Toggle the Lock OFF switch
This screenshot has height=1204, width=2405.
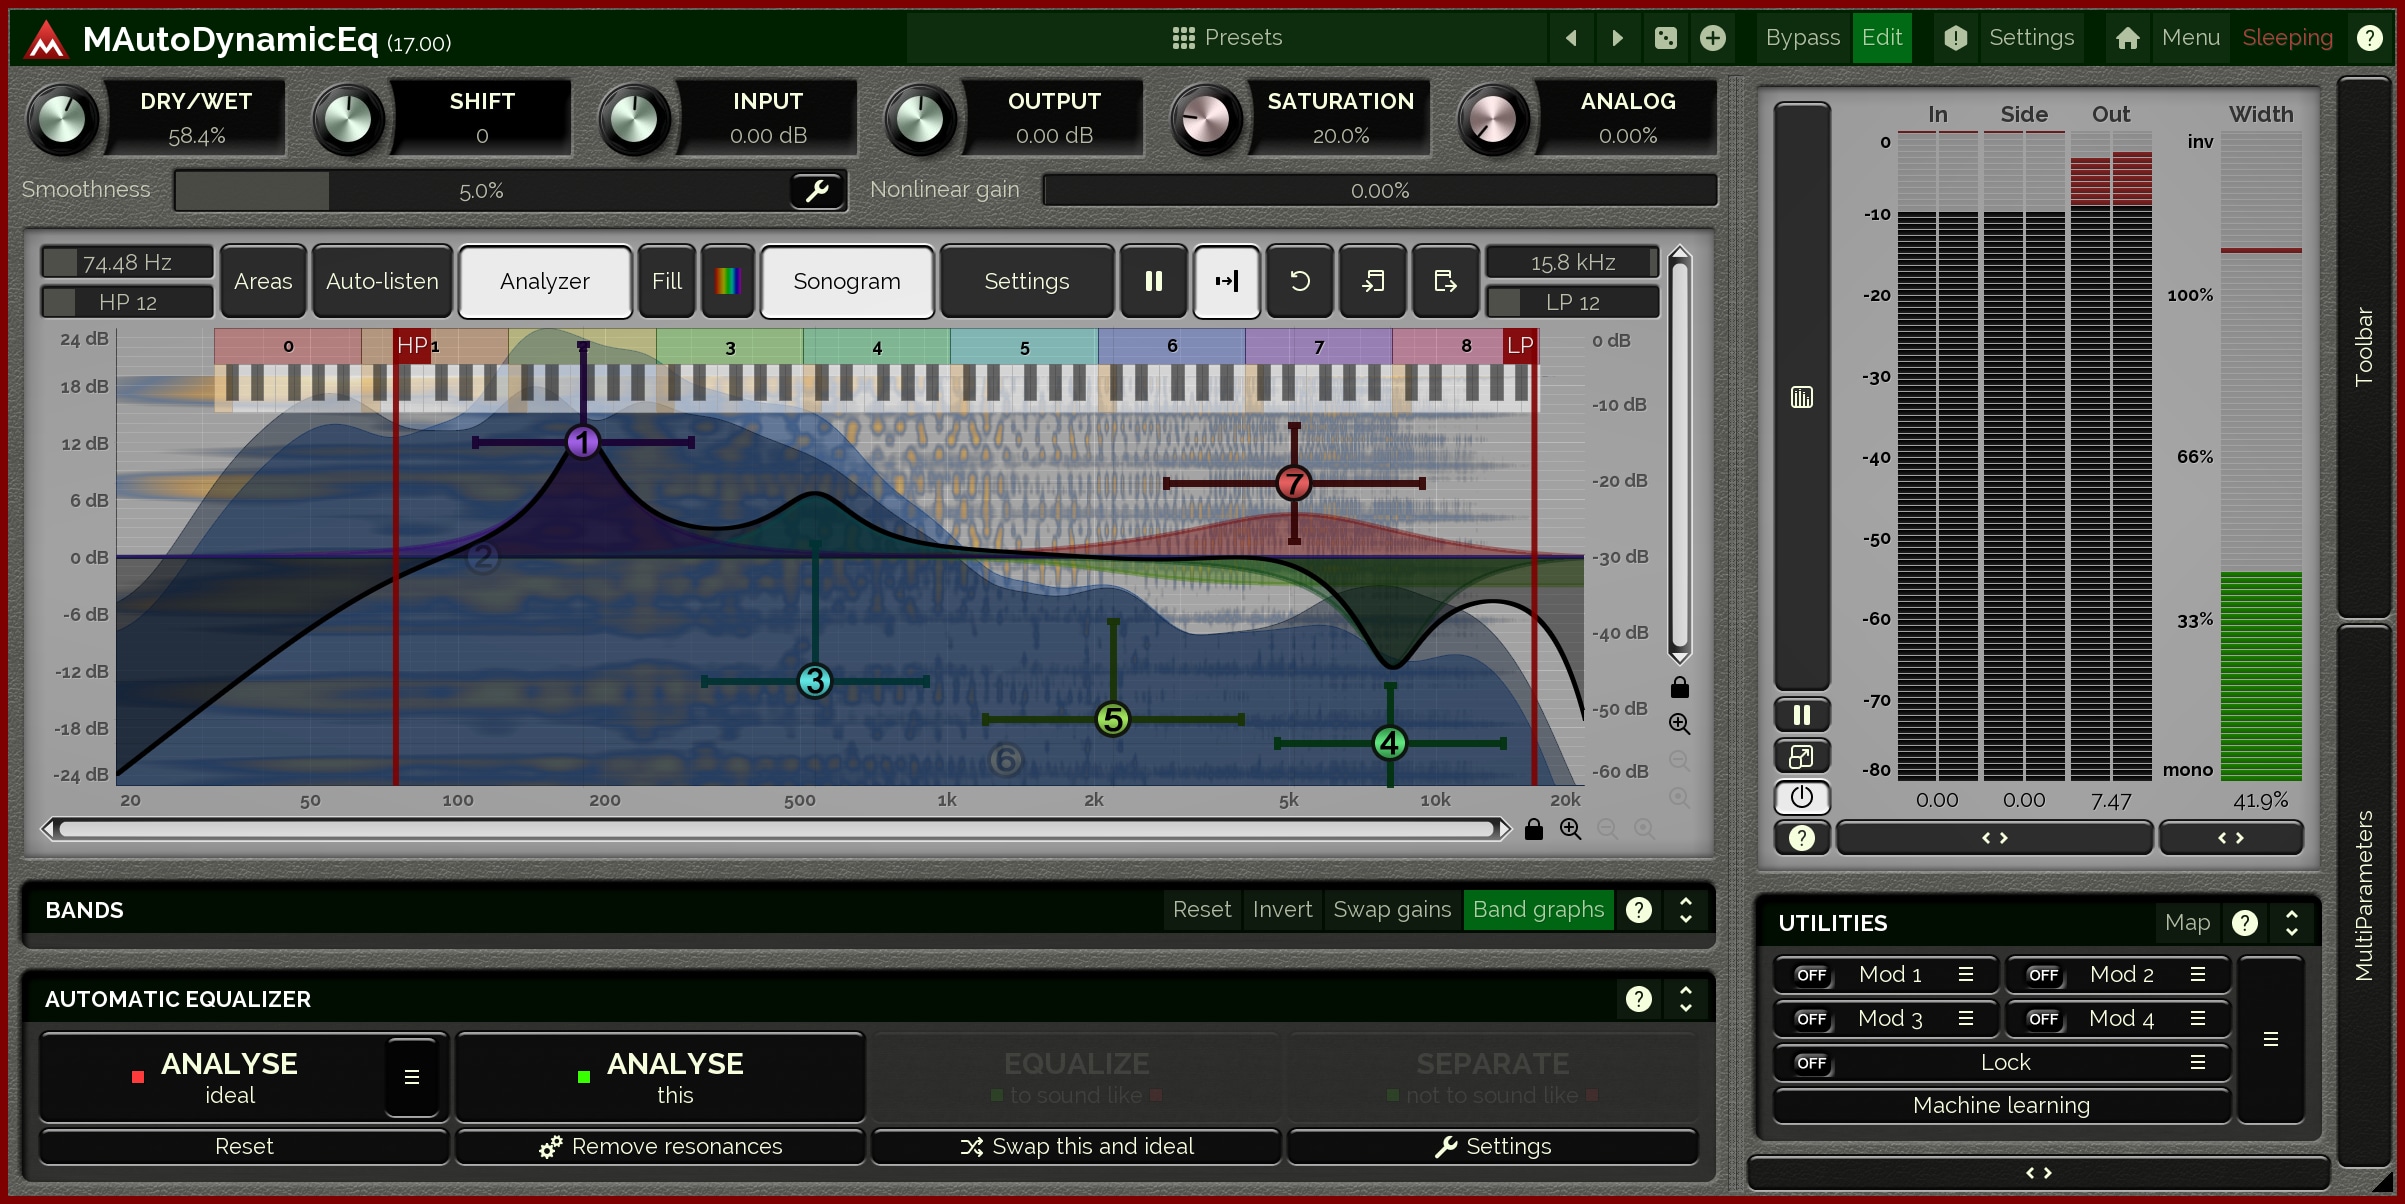point(1811,1063)
